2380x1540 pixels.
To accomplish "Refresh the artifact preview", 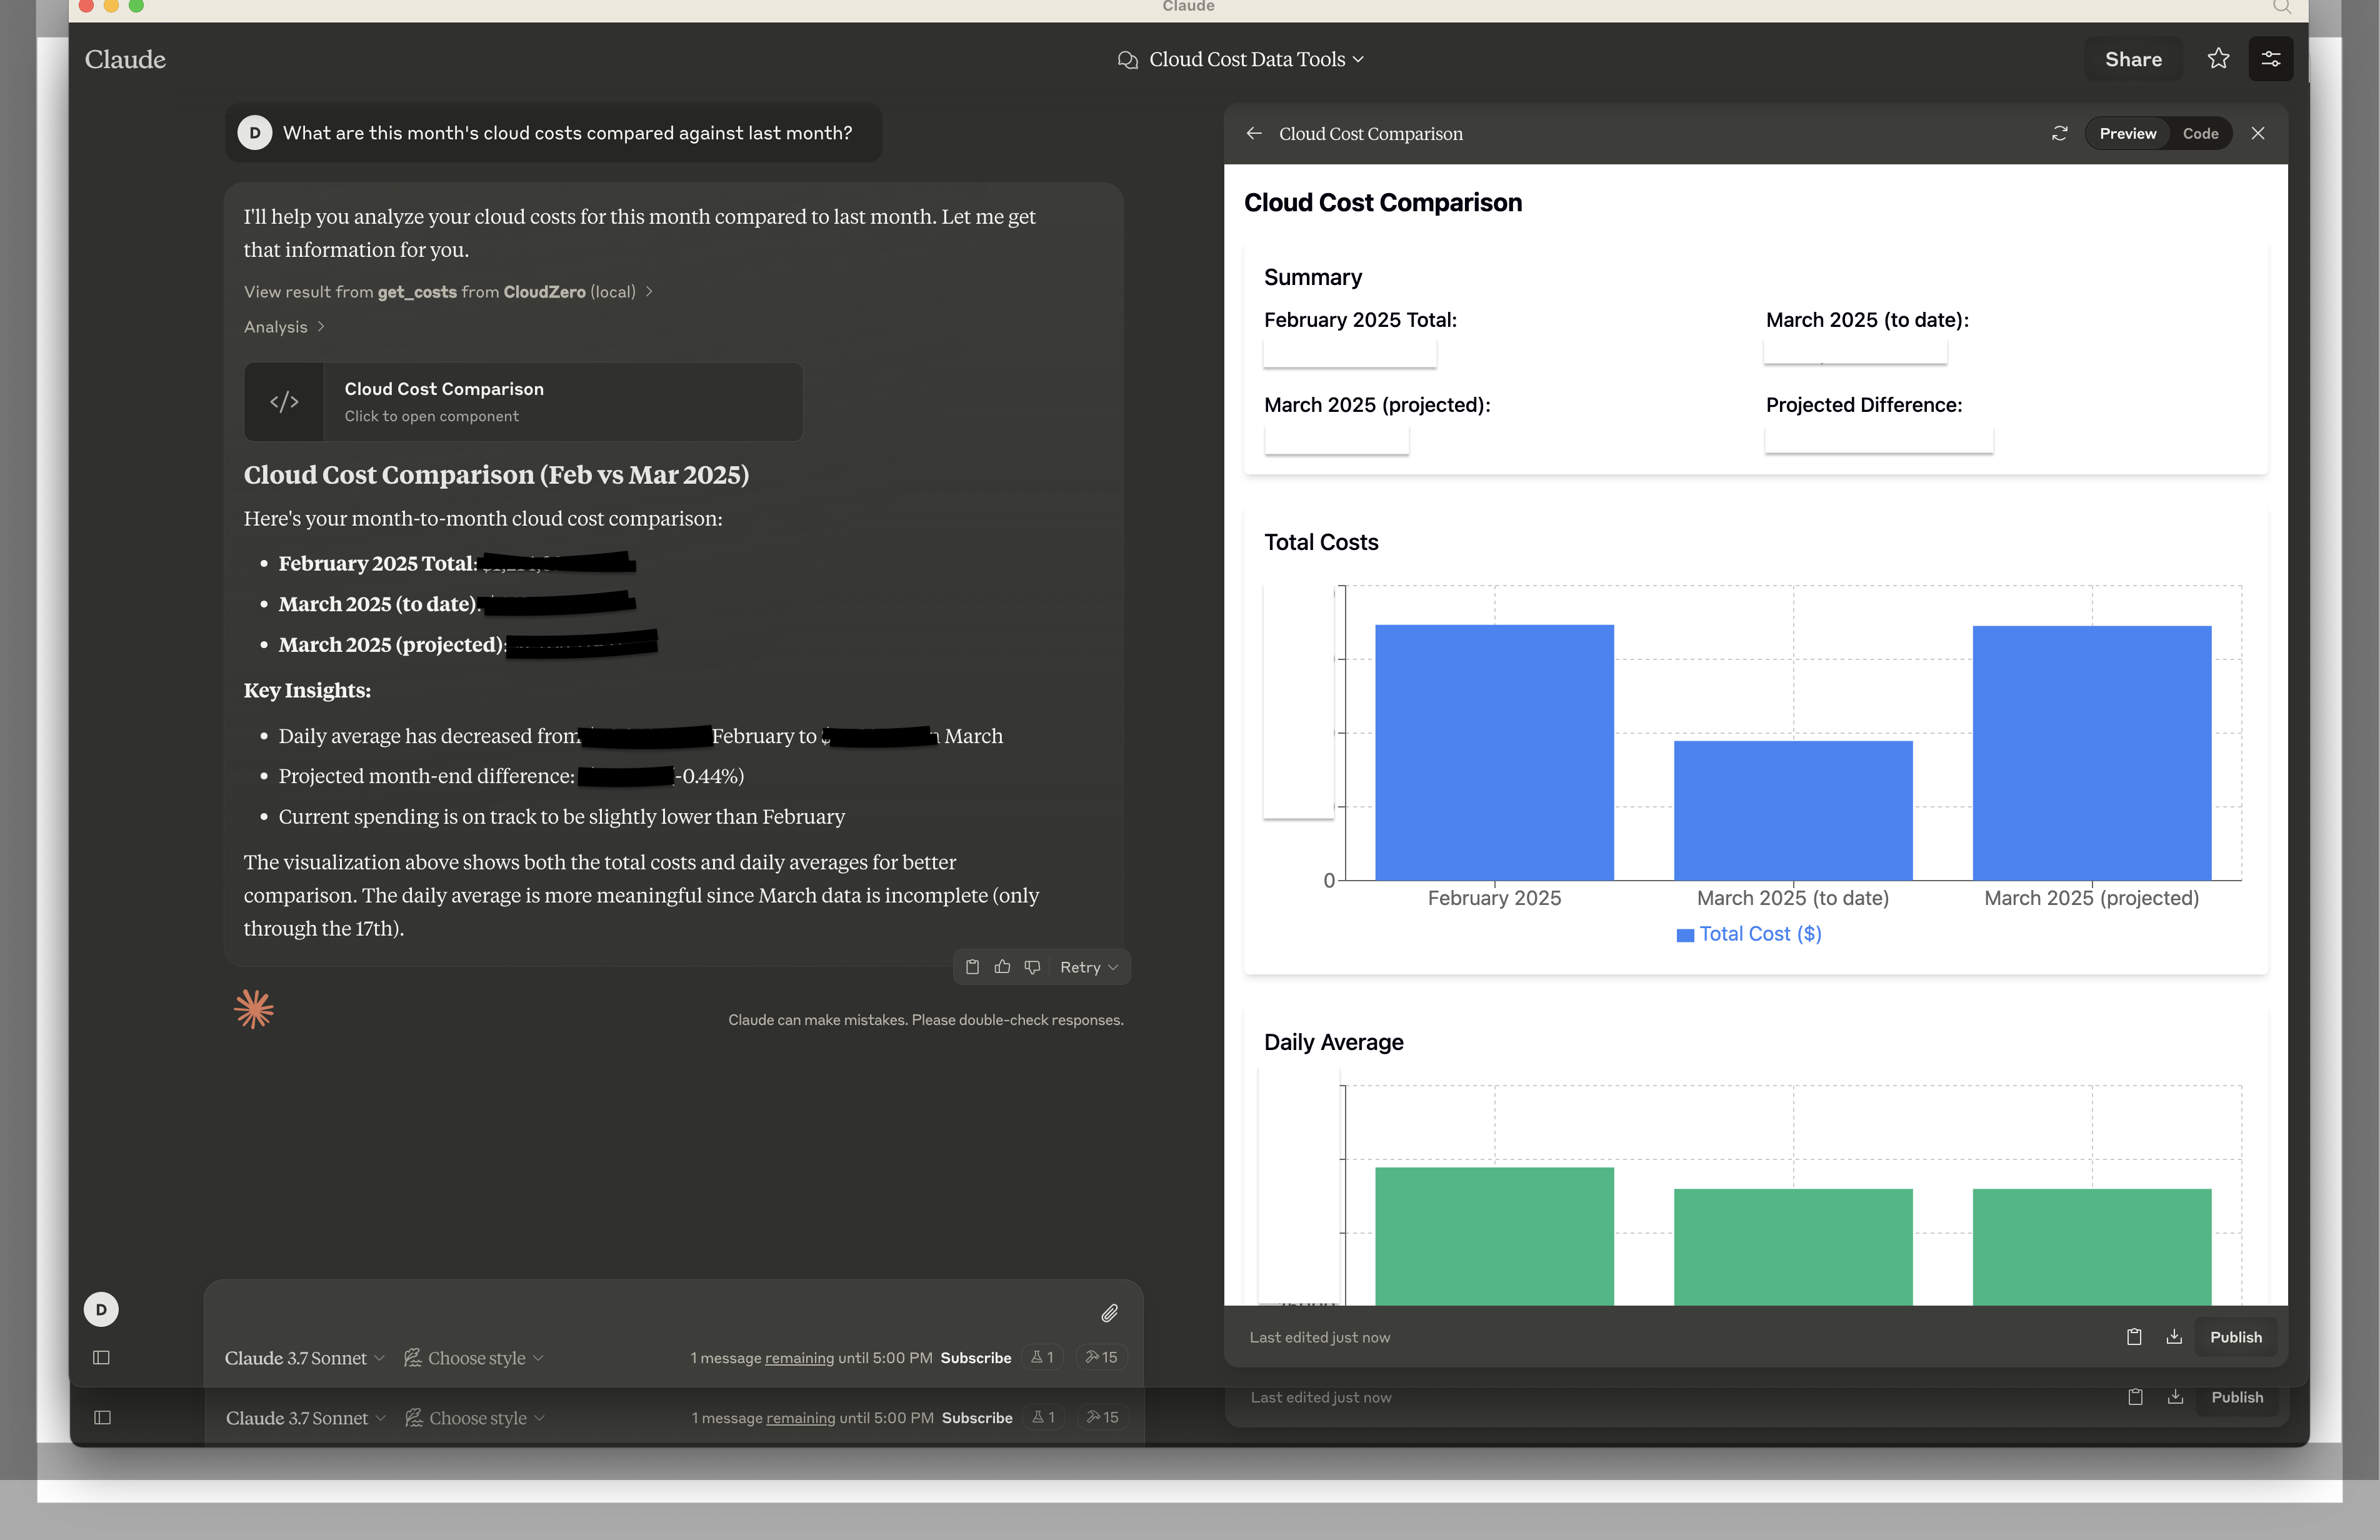I will [x=2059, y=133].
